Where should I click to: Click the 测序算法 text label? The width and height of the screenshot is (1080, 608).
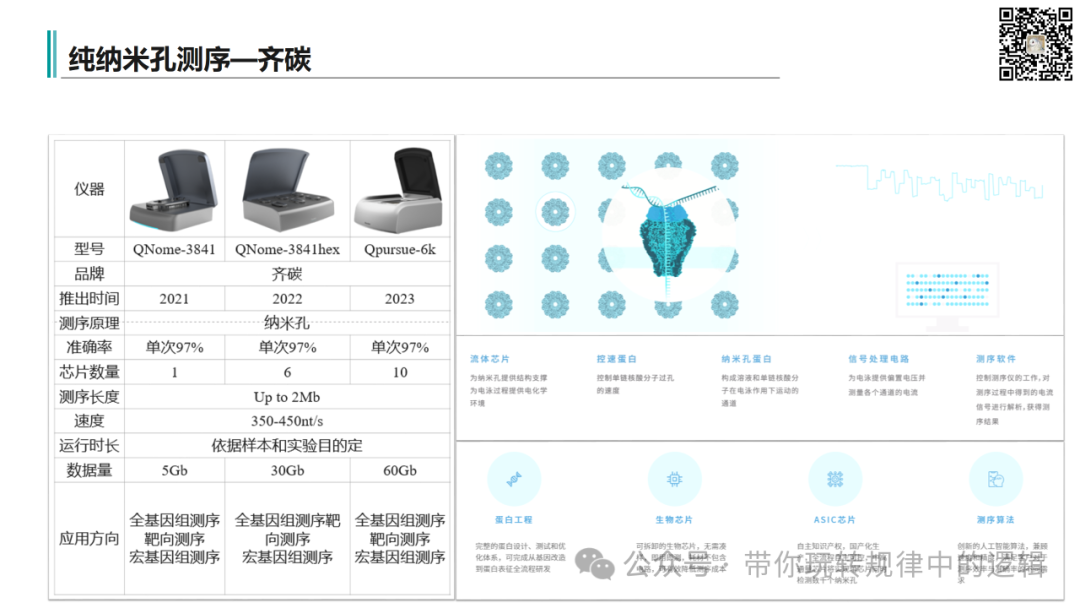tap(995, 520)
